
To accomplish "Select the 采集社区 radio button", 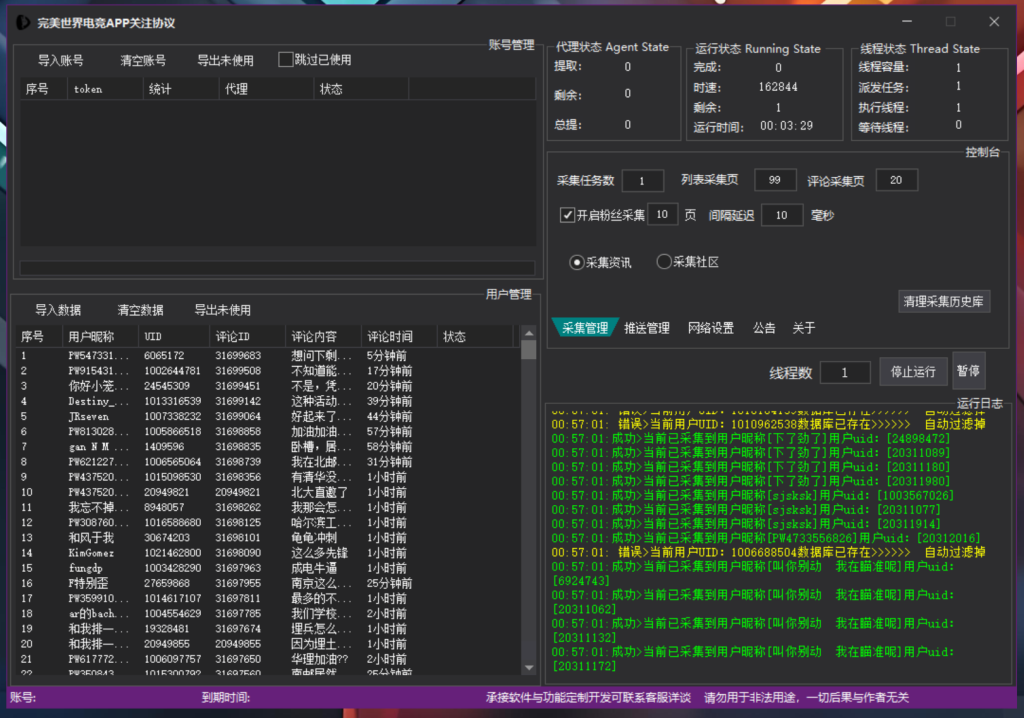I will [x=663, y=261].
